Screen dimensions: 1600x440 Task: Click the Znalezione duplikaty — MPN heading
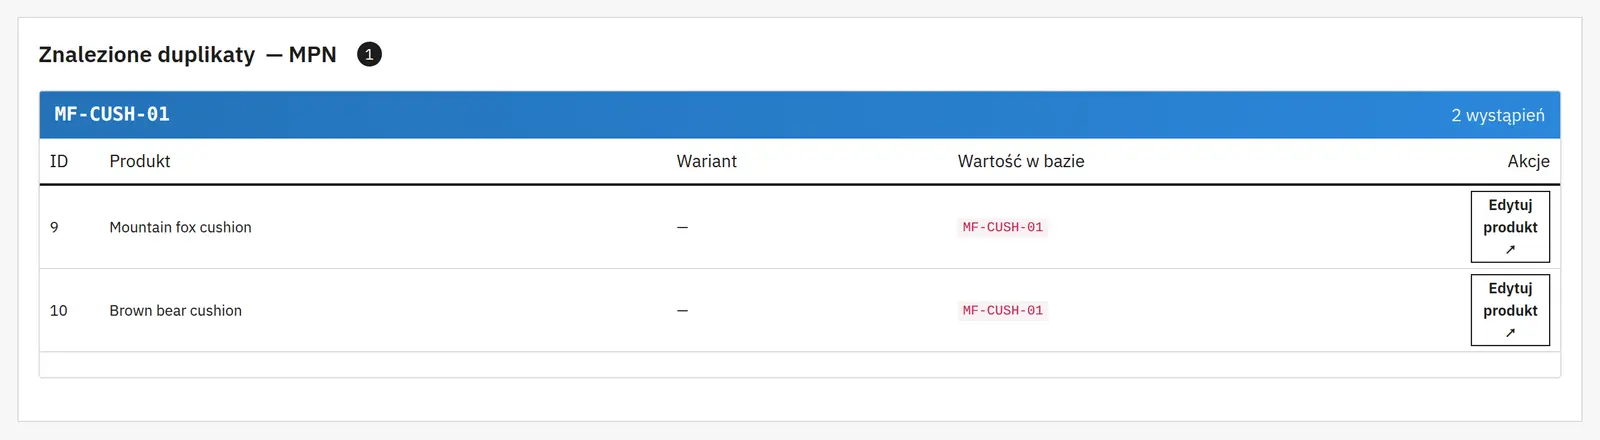(187, 55)
